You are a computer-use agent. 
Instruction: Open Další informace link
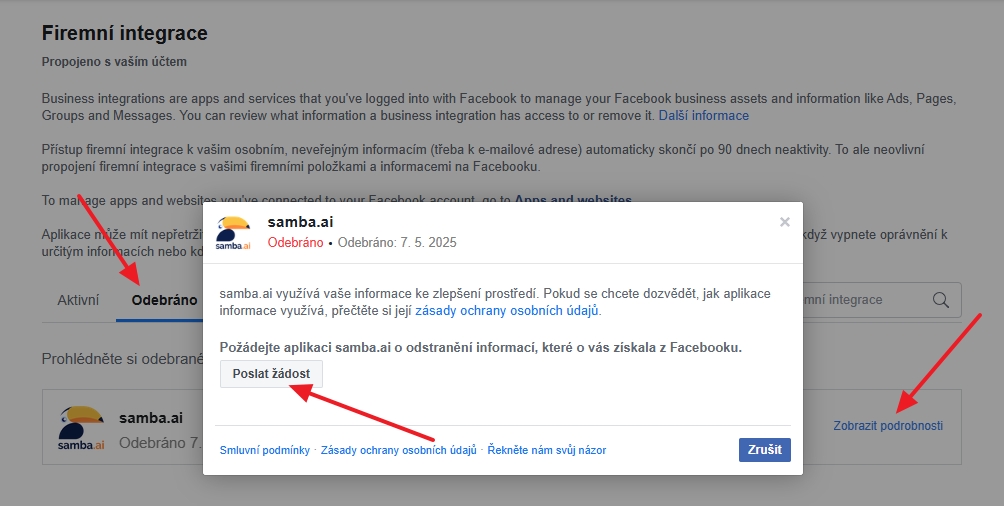tap(704, 116)
